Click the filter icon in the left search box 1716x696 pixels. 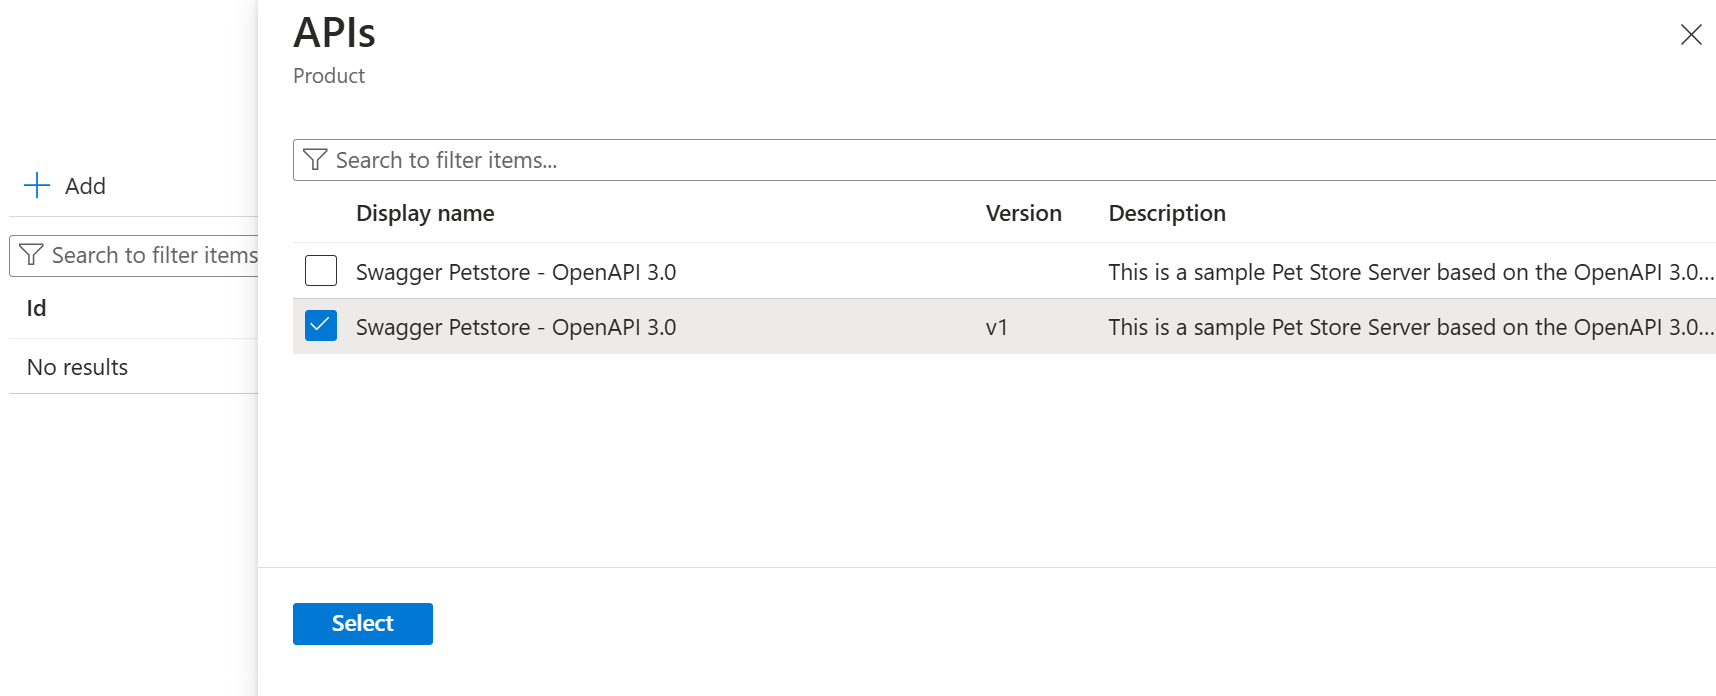31,255
